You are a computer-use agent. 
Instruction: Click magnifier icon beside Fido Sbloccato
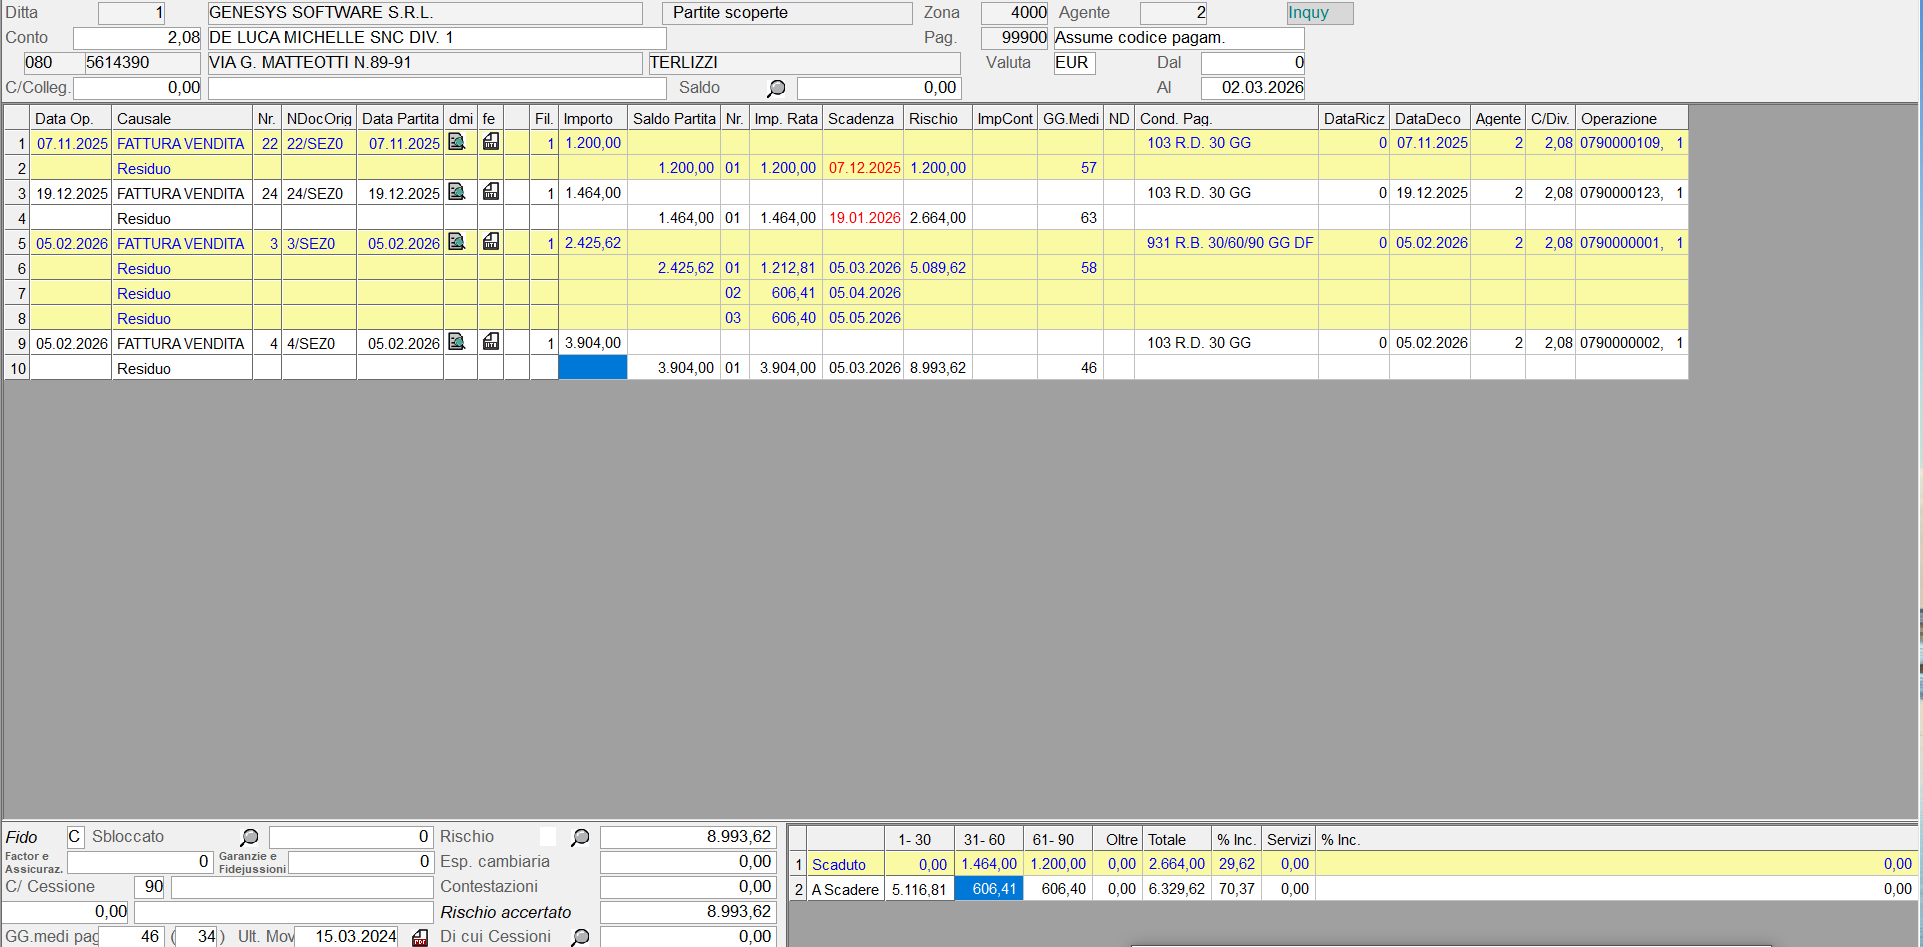249,837
